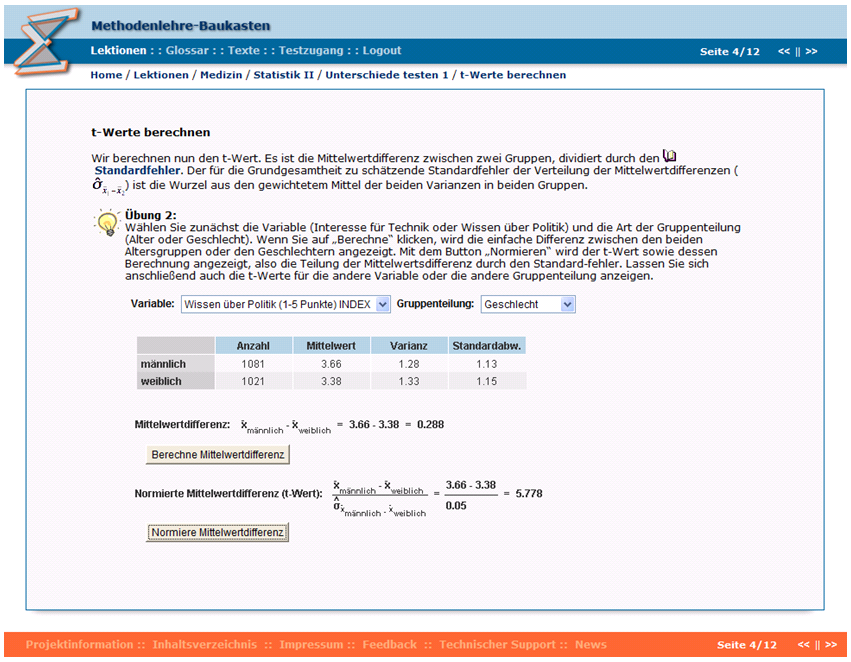This screenshot has width=851, height=662.
Task: Click the bottom Seite 4/12 indicator
Action: [747, 645]
